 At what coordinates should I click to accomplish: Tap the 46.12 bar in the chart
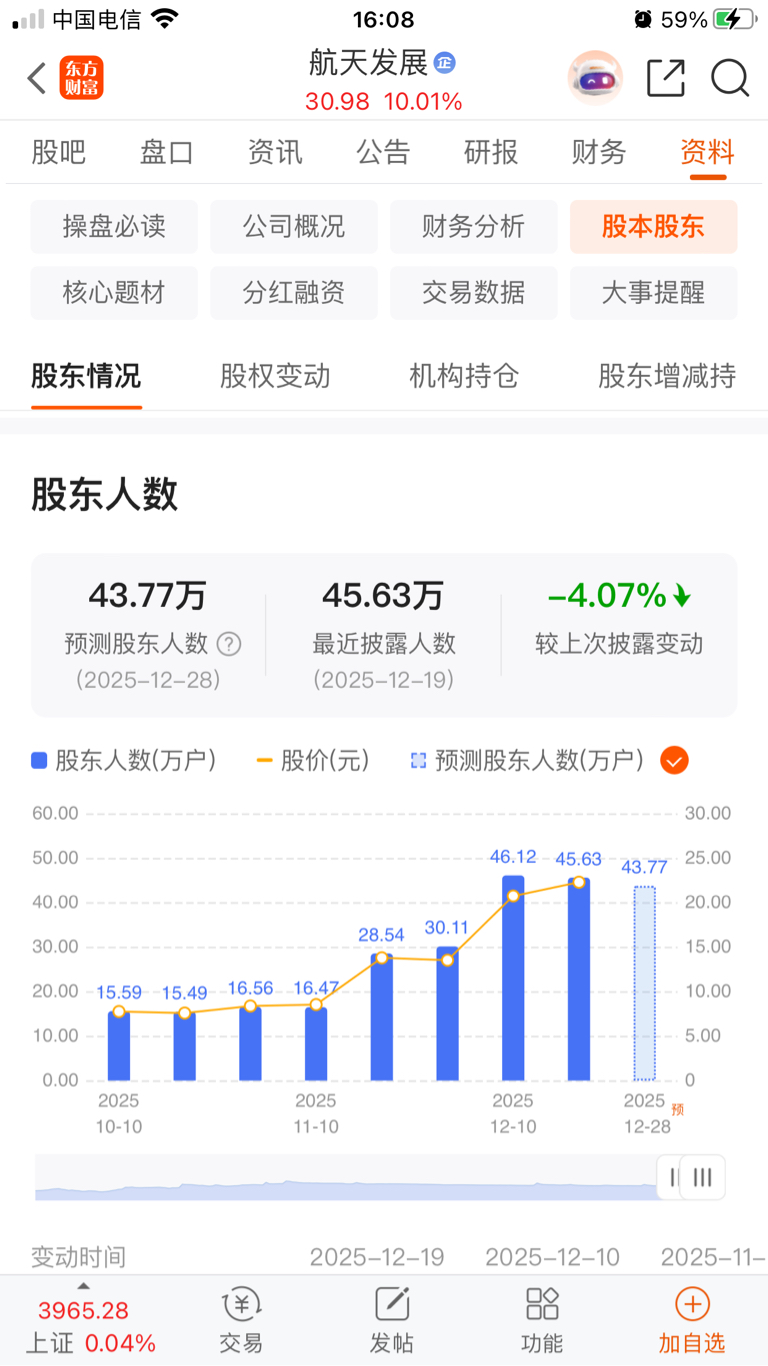(x=513, y=978)
